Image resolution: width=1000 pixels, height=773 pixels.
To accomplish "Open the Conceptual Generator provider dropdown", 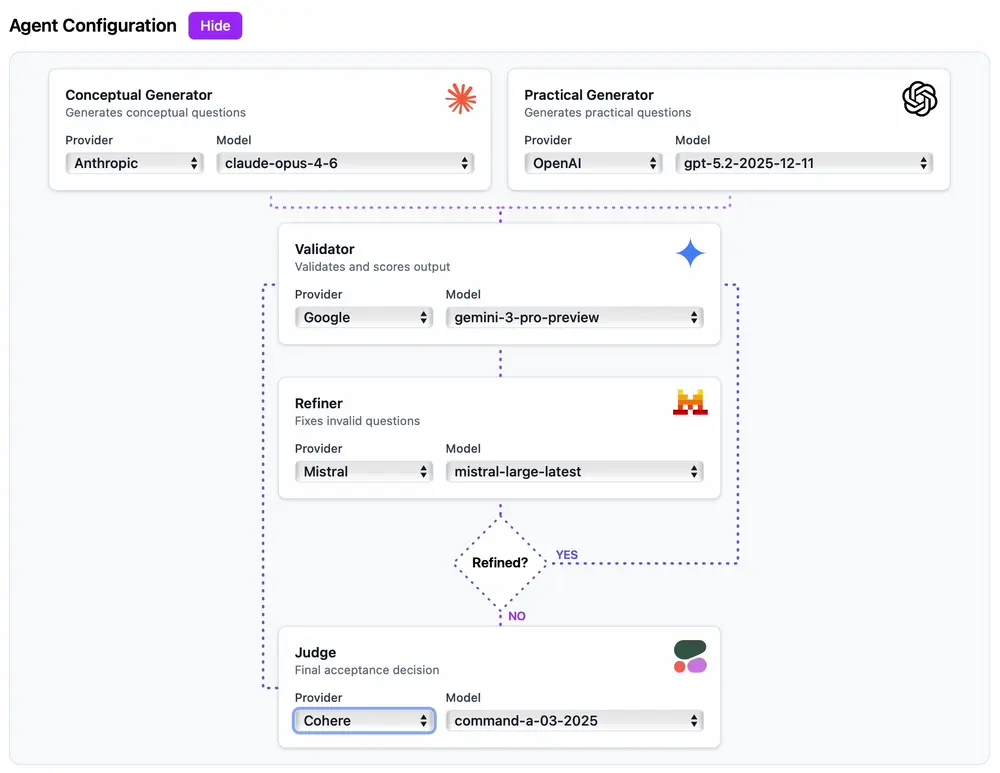I will (135, 163).
